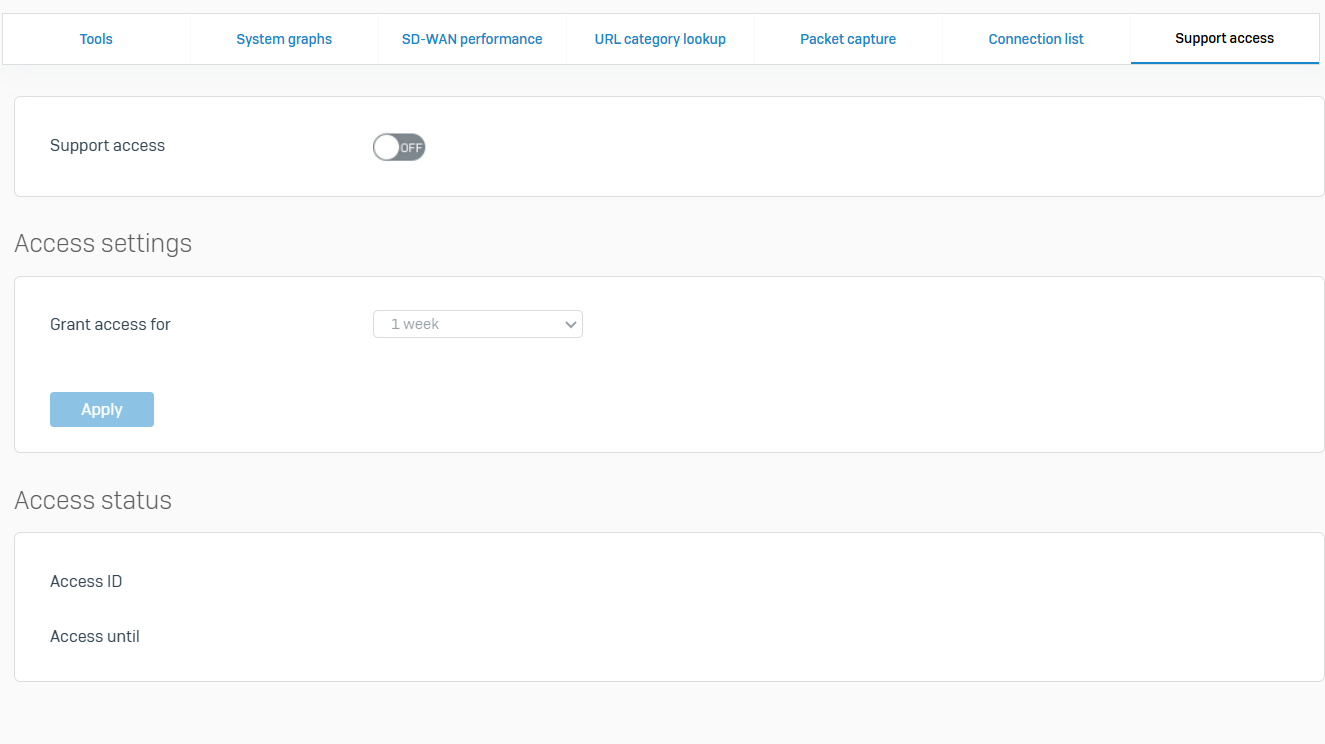
Task: Click the Access status section heading
Action: click(x=93, y=500)
